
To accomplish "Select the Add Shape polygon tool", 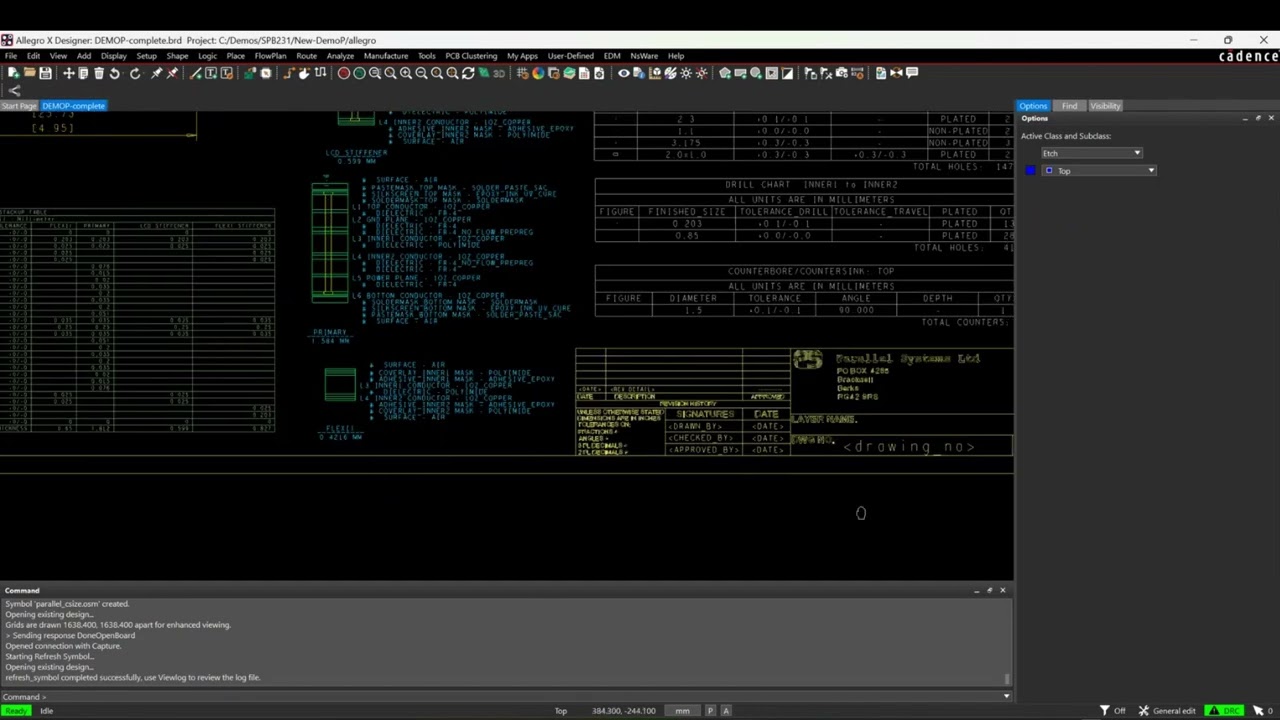I will pyautogui.click(x=725, y=73).
